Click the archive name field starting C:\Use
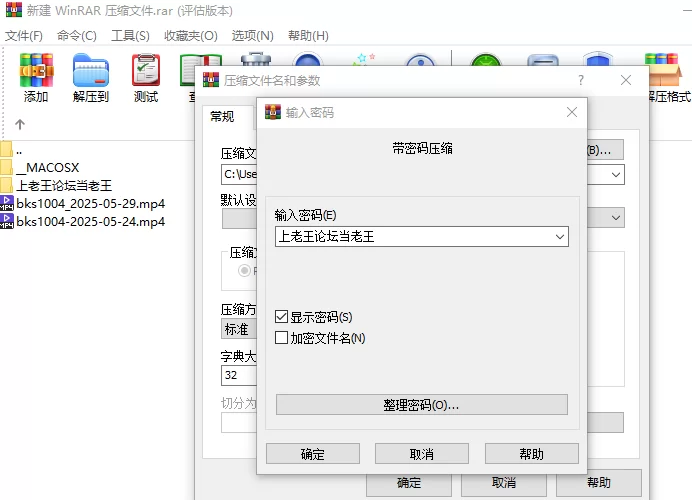The image size is (692, 500). (239, 175)
